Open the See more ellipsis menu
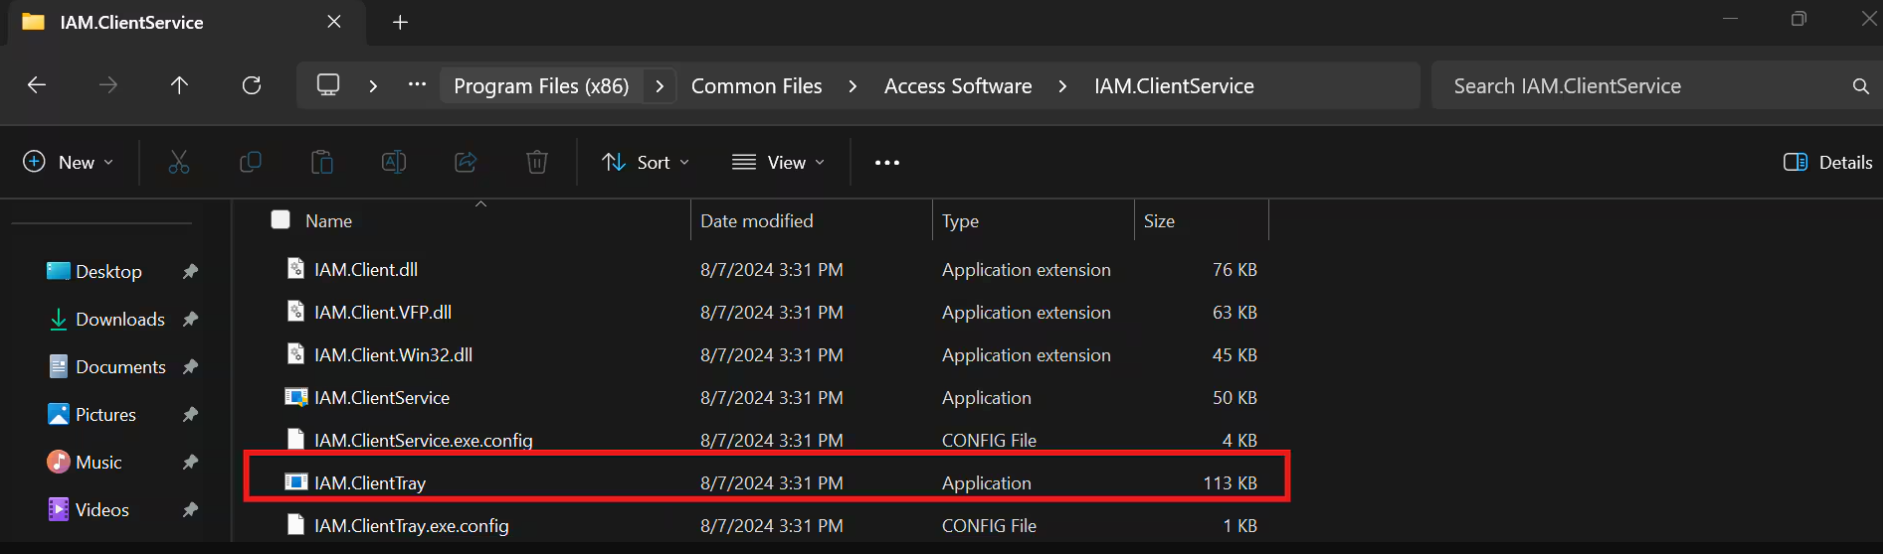1883x554 pixels. (x=887, y=162)
